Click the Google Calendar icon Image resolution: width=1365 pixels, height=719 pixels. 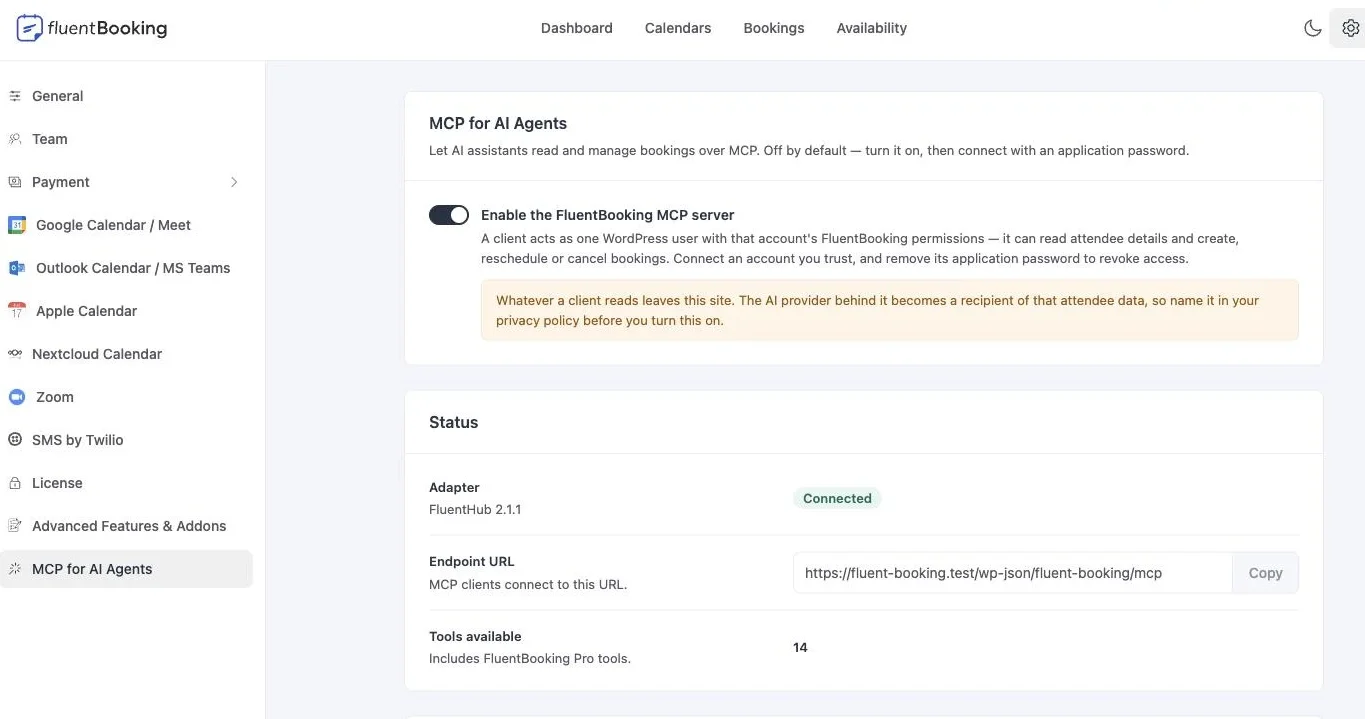coord(17,225)
